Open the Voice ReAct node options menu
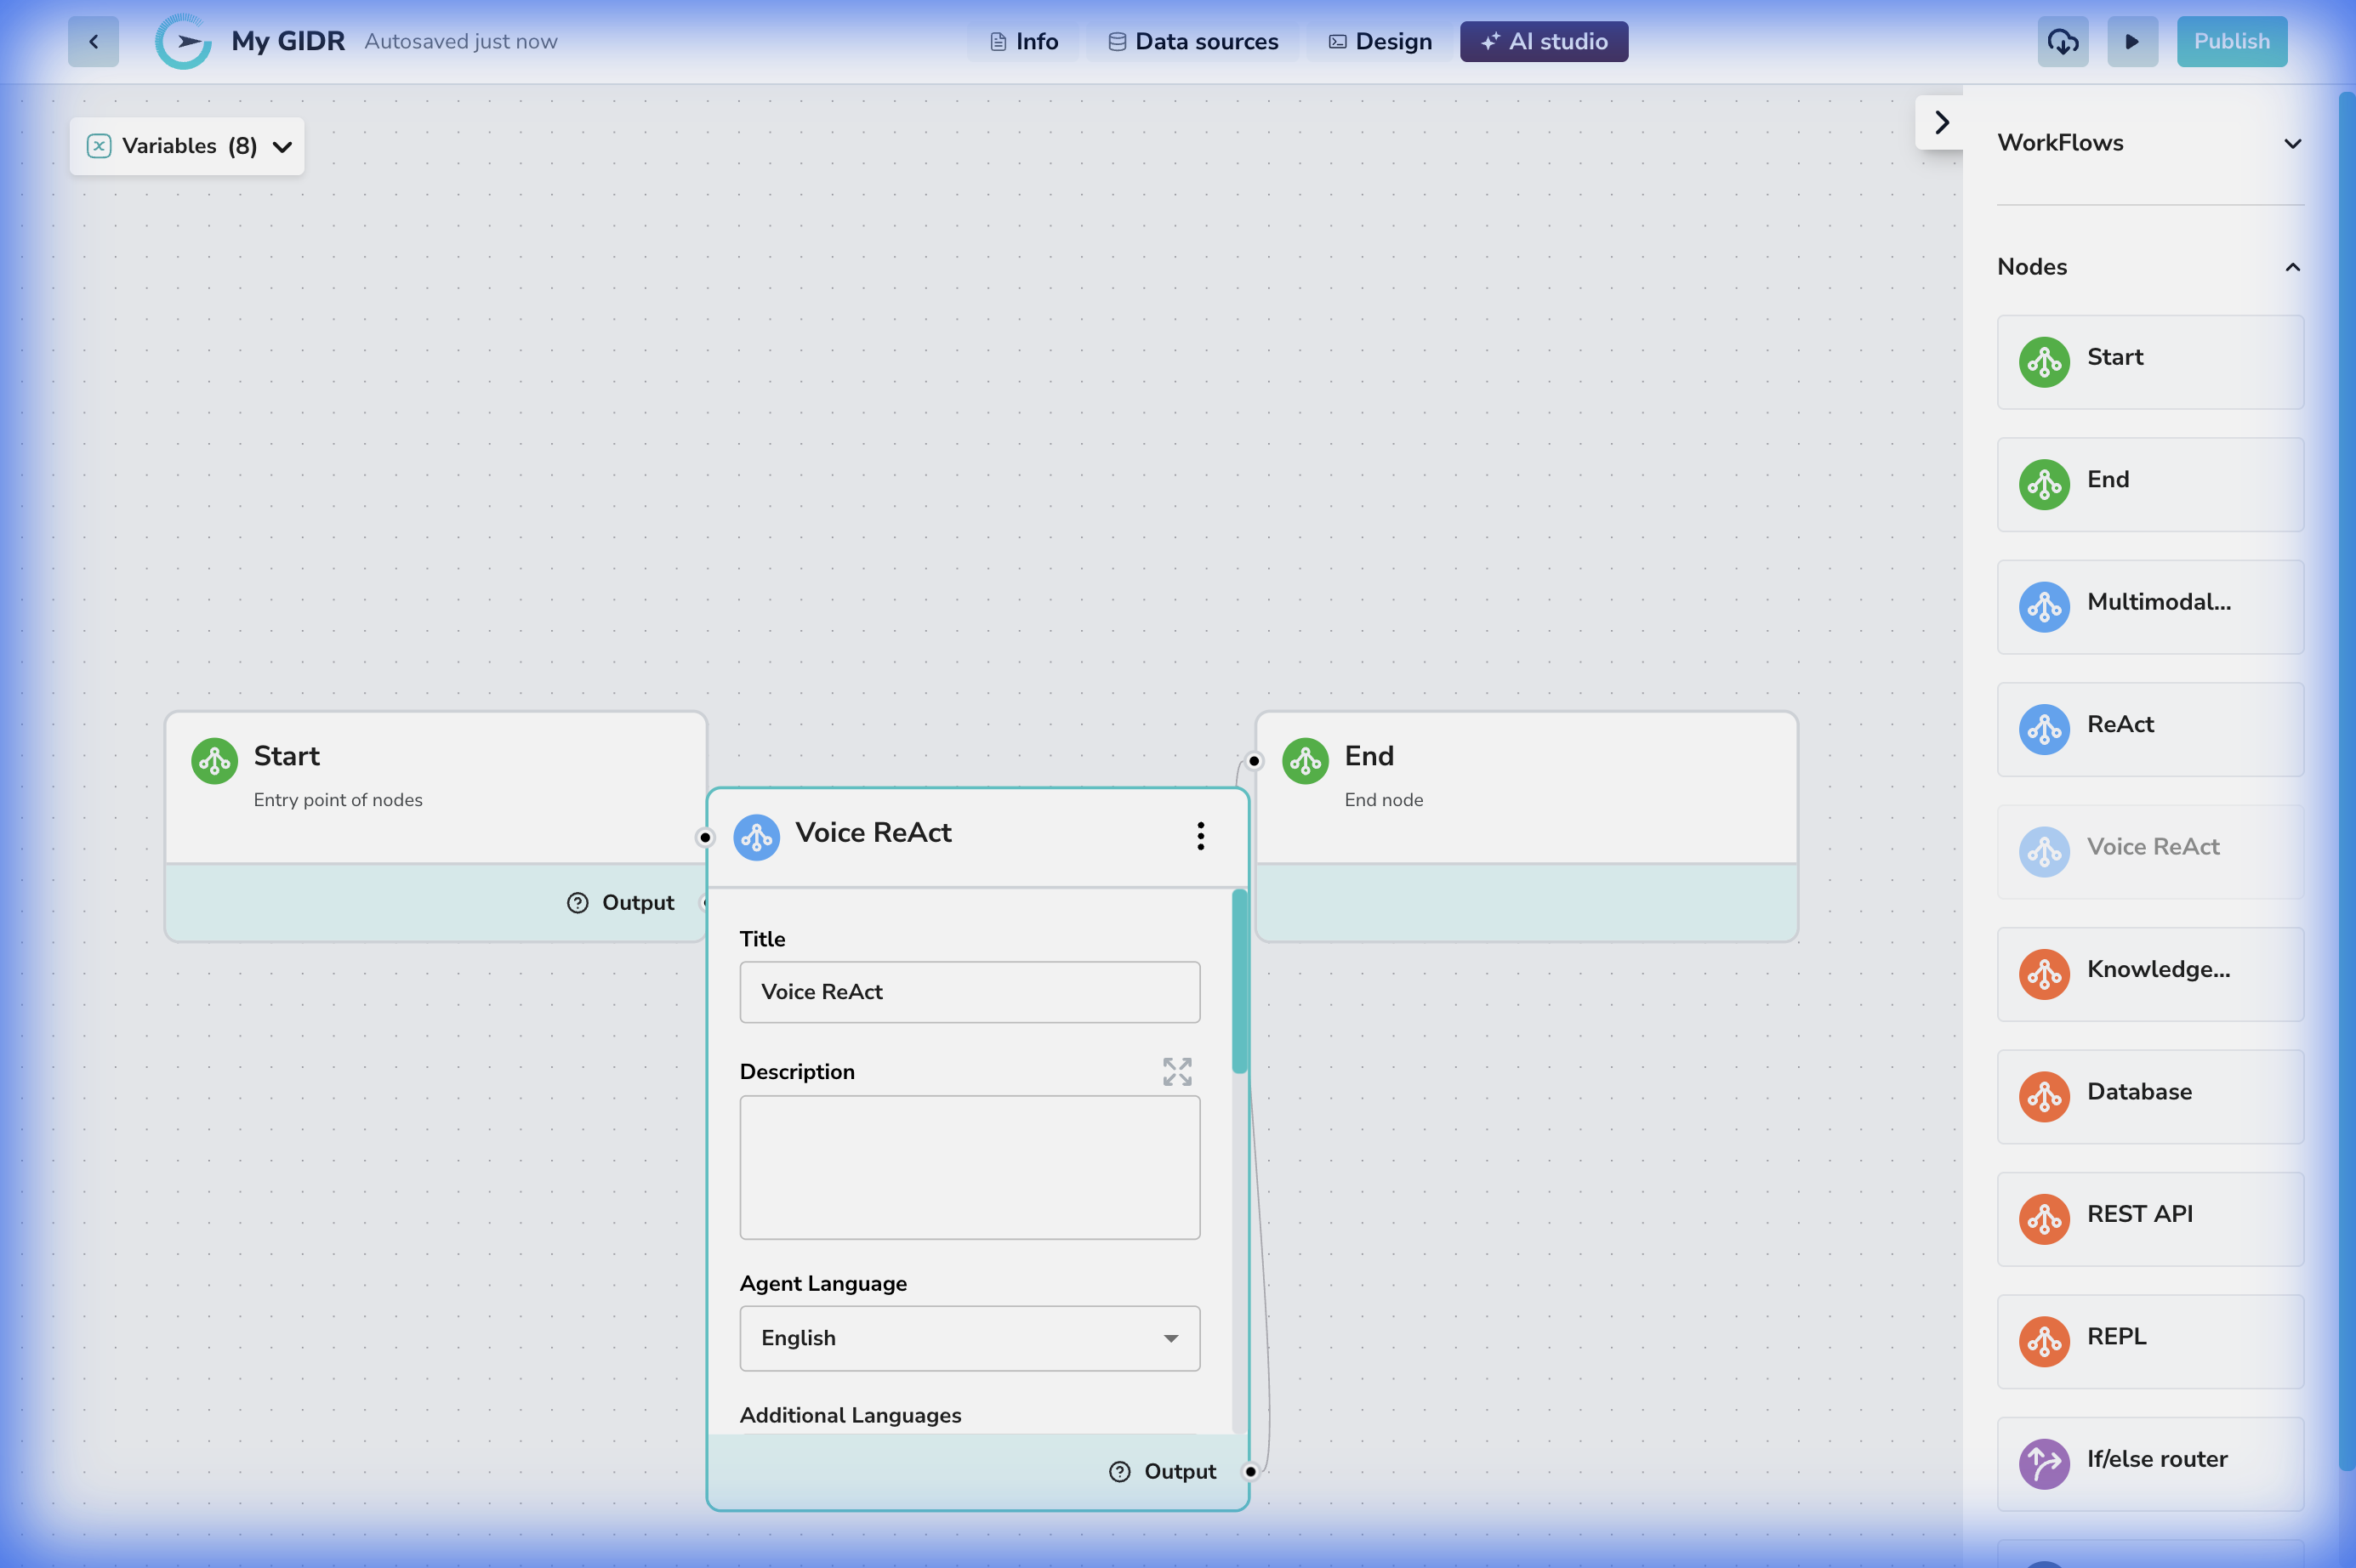Viewport: 2356px width, 1568px height. click(1200, 836)
